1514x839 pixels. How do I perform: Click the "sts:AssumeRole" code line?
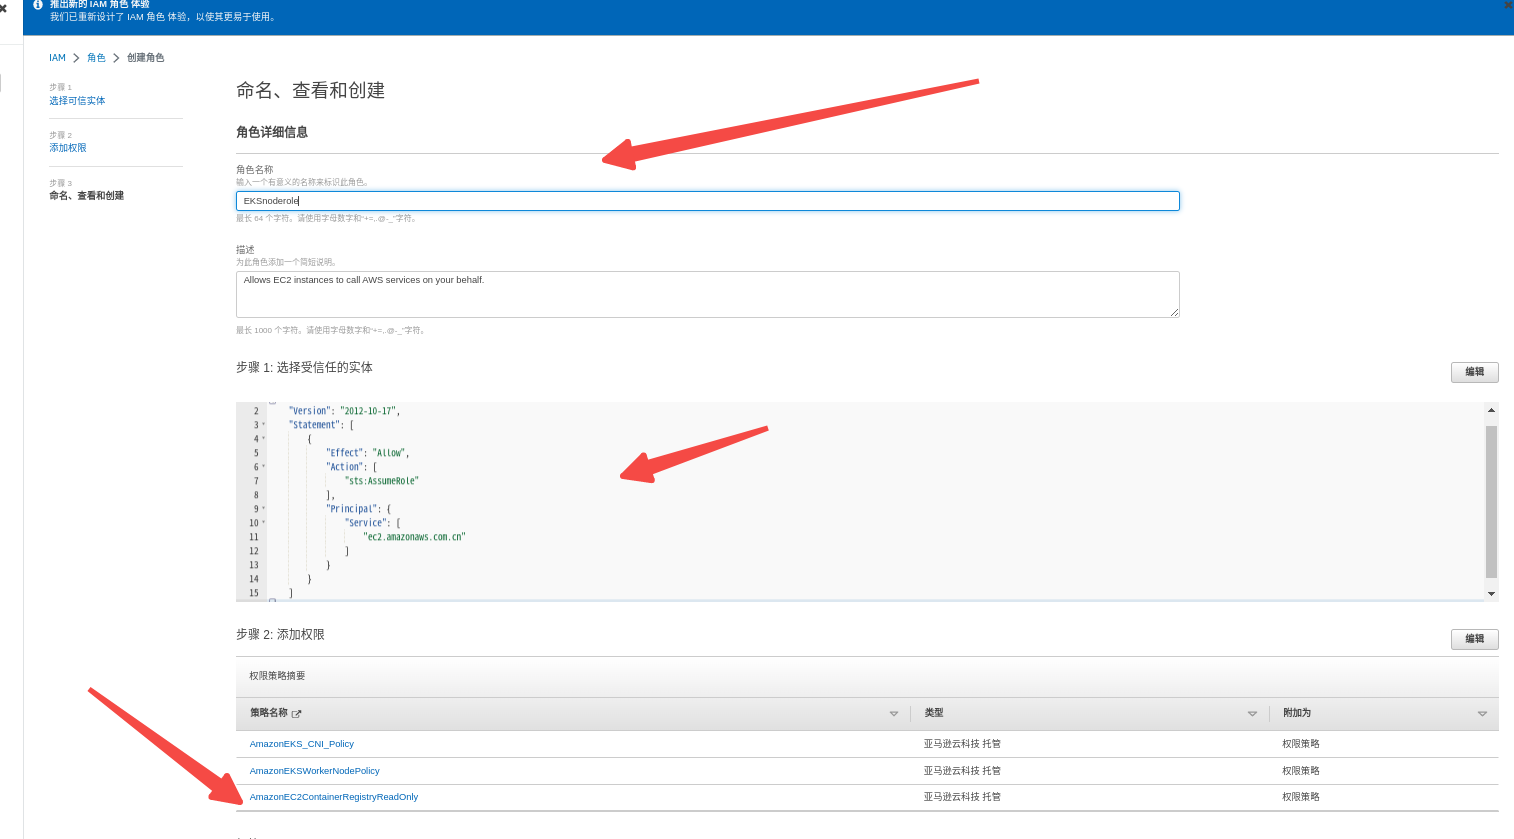pos(382,481)
